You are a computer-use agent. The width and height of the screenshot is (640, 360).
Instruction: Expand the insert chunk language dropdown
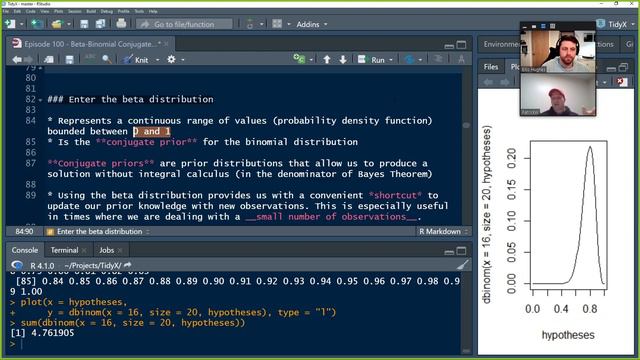311,60
